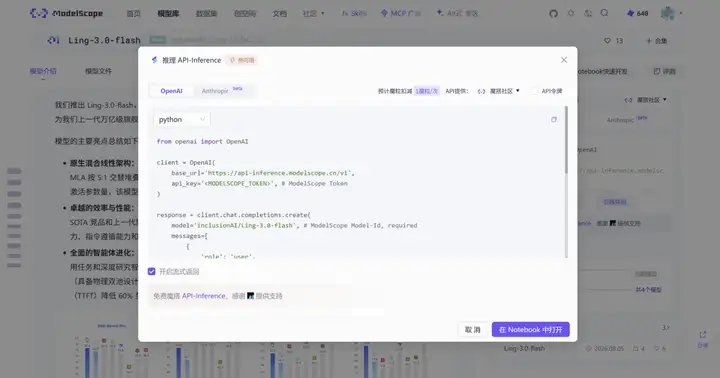Uncheck the streaming response checkbox
Image resolution: width=720 pixels, height=378 pixels.
click(152, 271)
